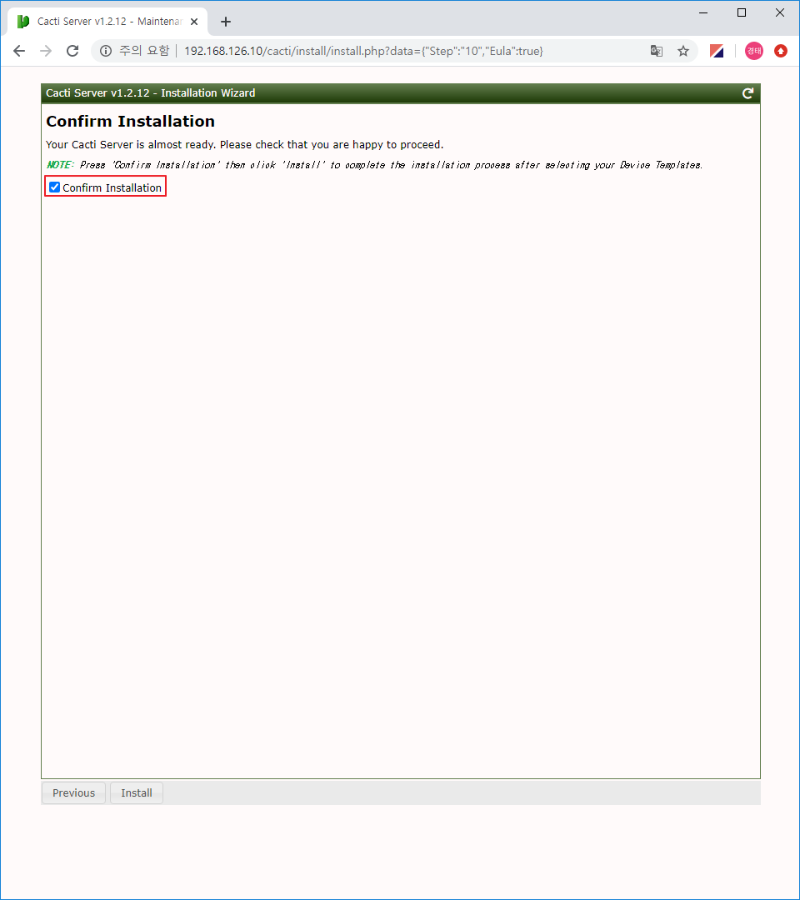This screenshot has width=800, height=900.
Task: Open a new browser tab
Action: coord(226,21)
